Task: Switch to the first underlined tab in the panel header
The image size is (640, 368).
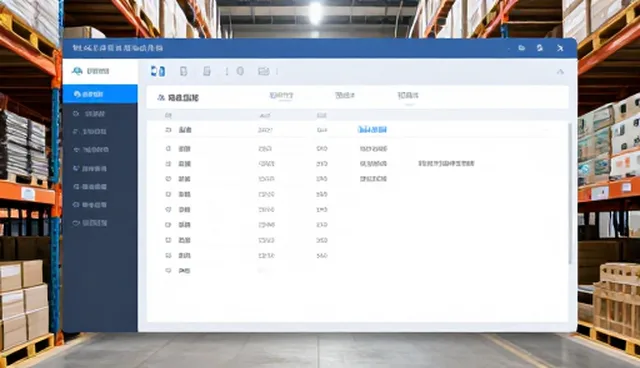Action: point(281,95)
